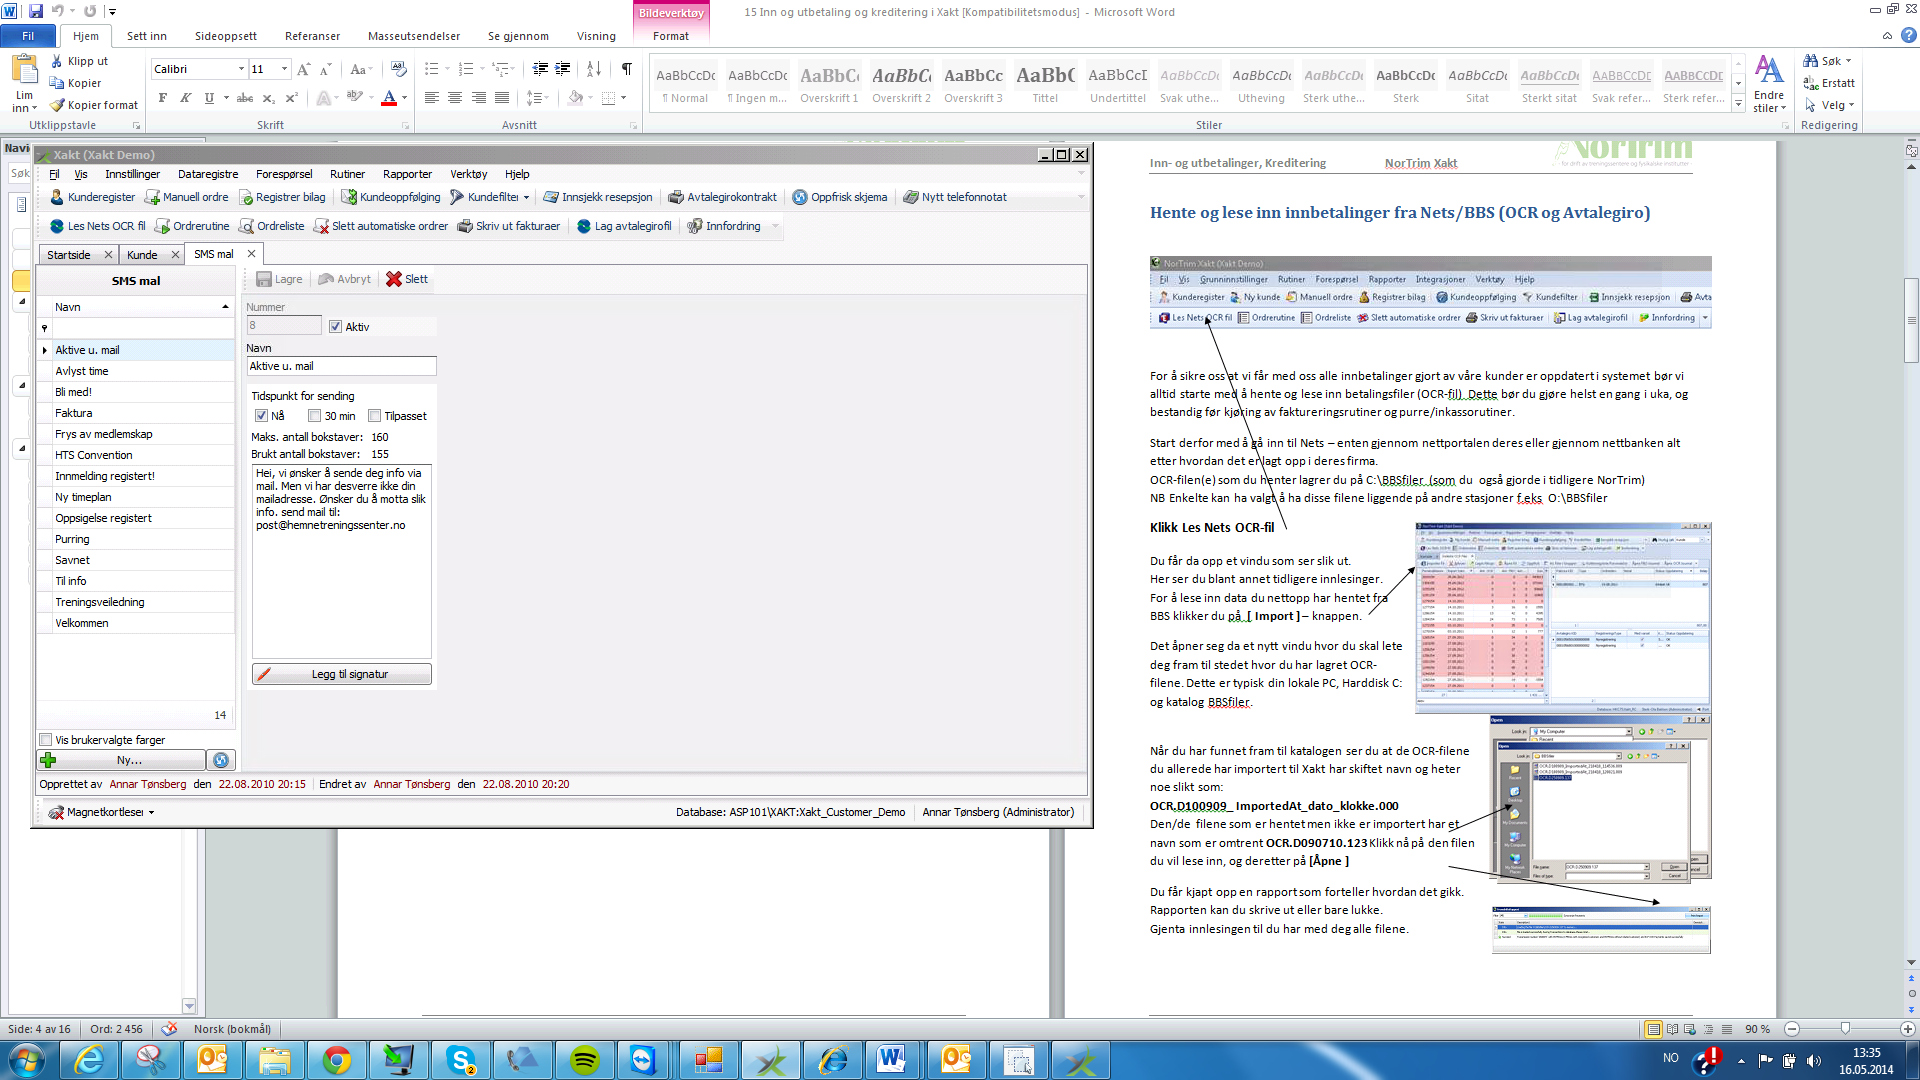Click text highlight color button
The image size is (1920, 1080).
pyautogui.click(x=354, y=98)
